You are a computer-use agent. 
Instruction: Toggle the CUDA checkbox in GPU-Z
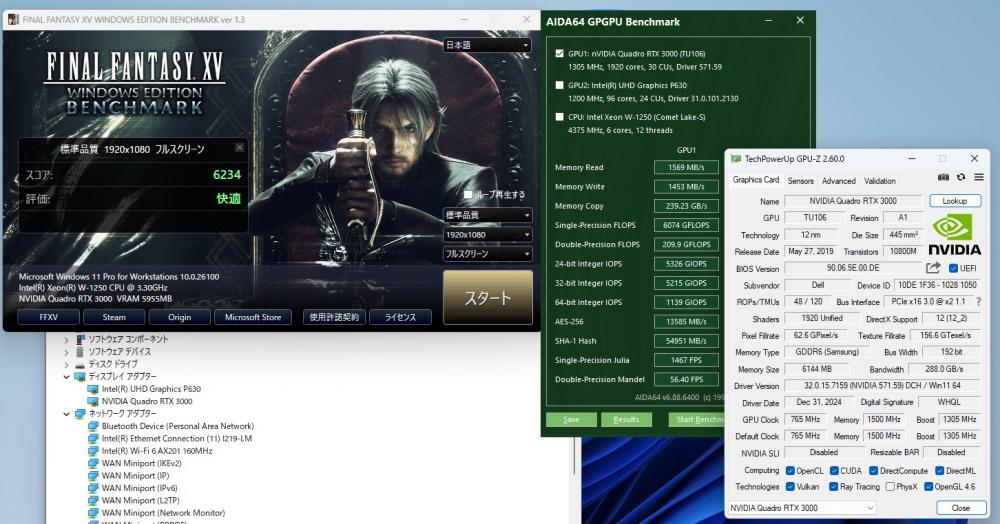point(834,470)
